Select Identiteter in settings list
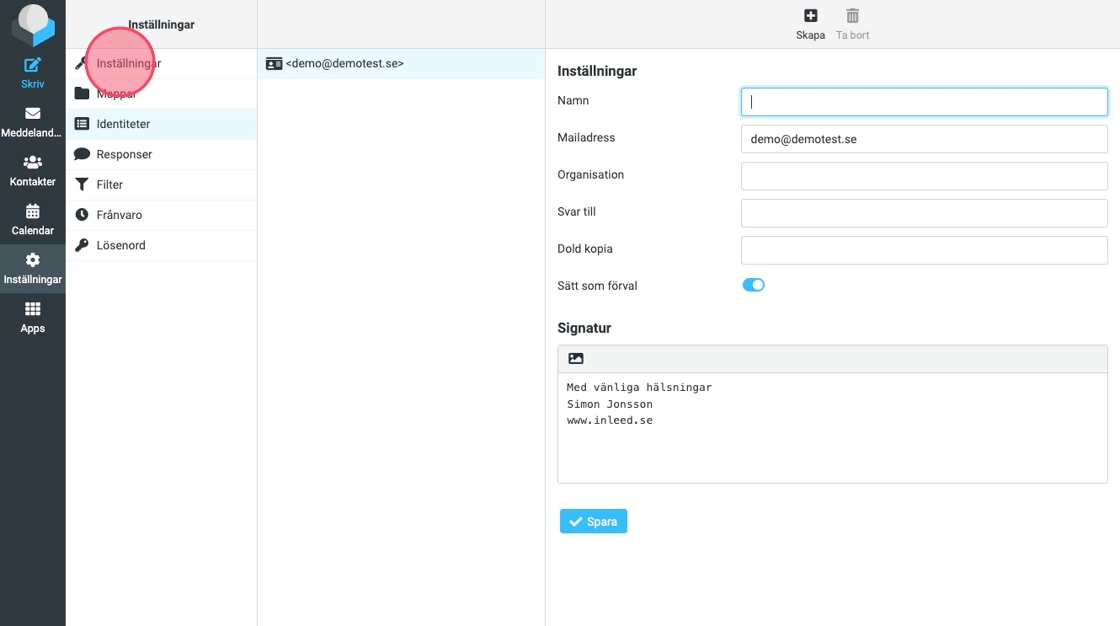This screenshot has width=1120, height=626. tap(123, 124)
